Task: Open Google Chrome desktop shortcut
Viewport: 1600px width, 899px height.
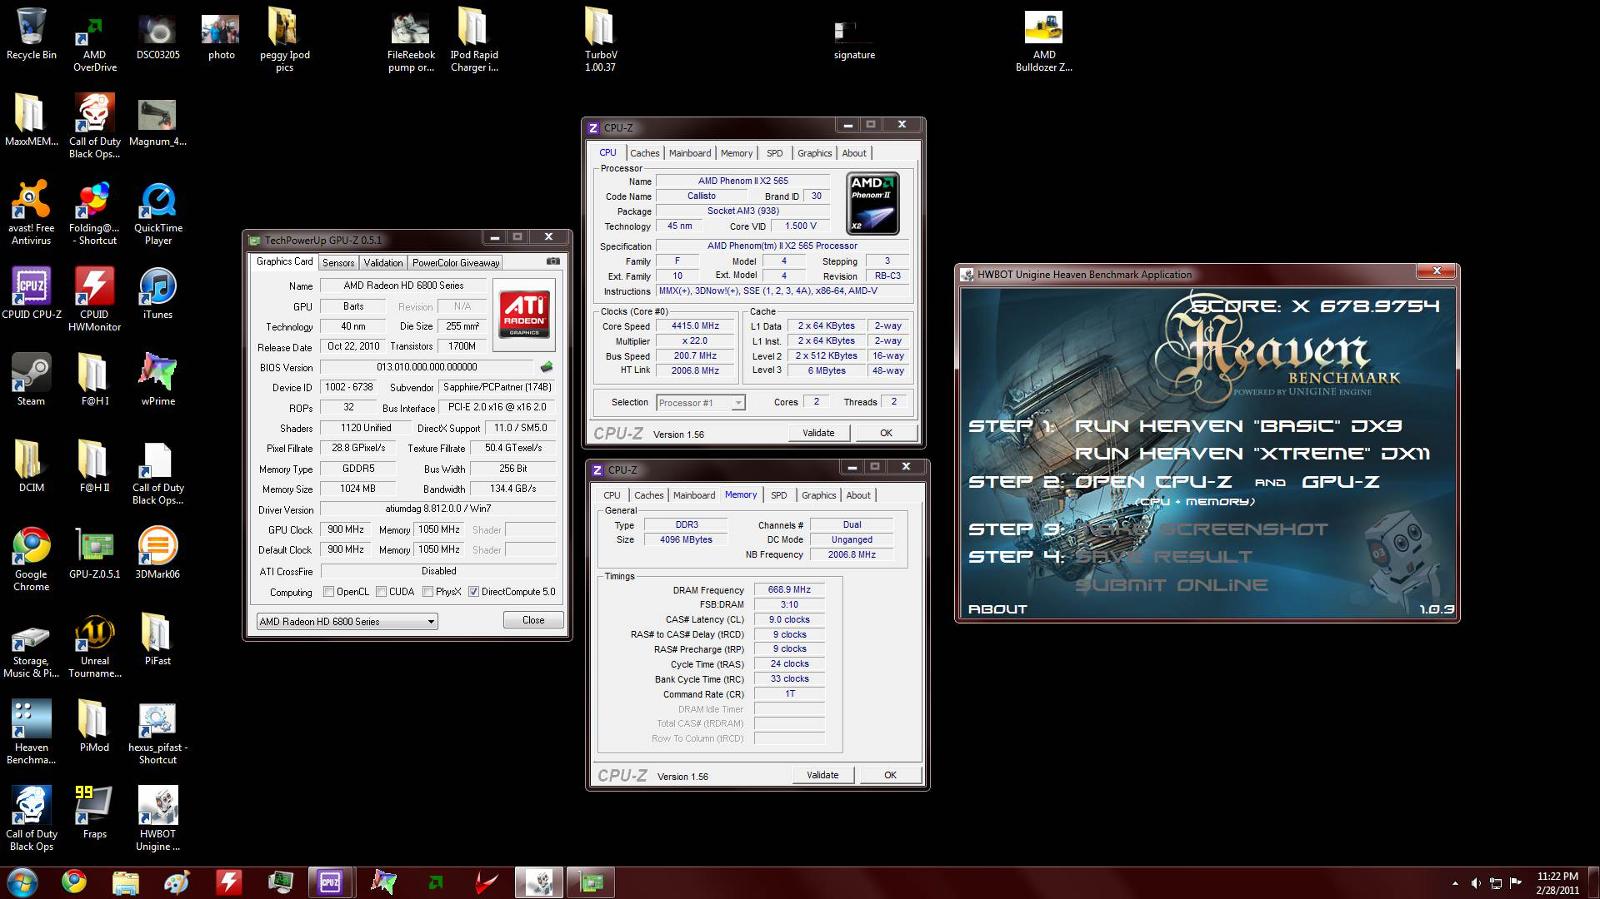Action: (31, 559)
